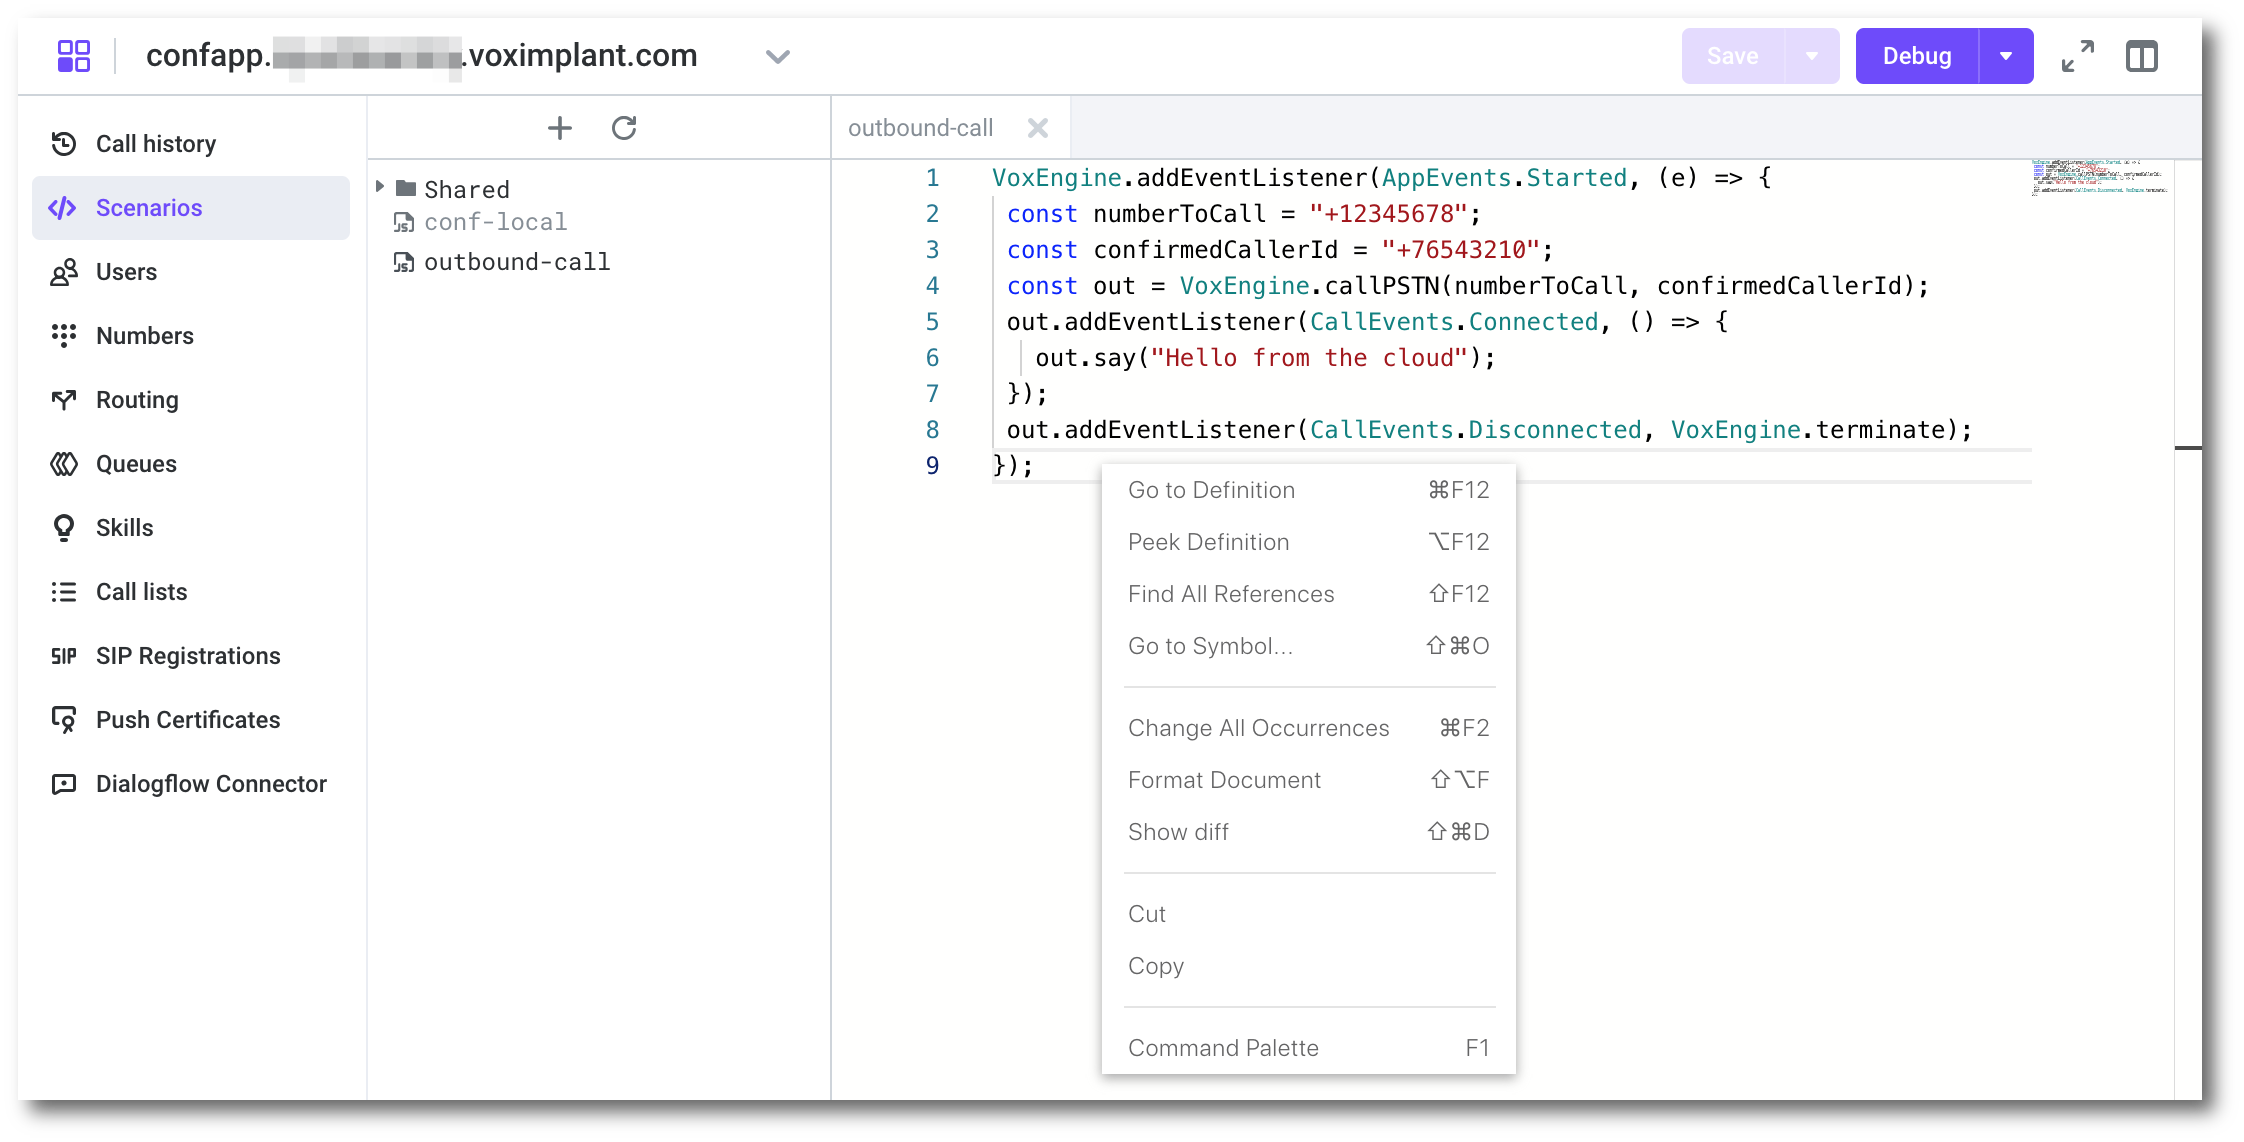
Task: Click the refresh scenarios icon
Action: coord(624,128)
